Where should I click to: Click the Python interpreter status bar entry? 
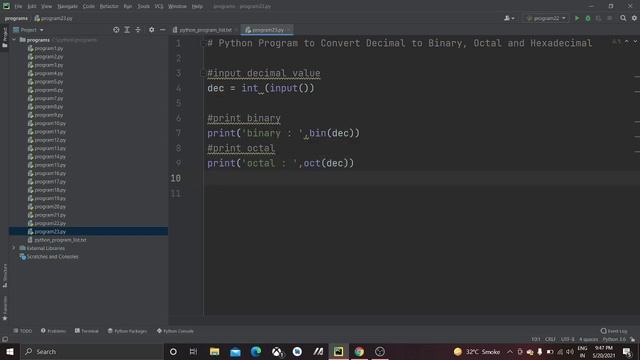[614, 339]
